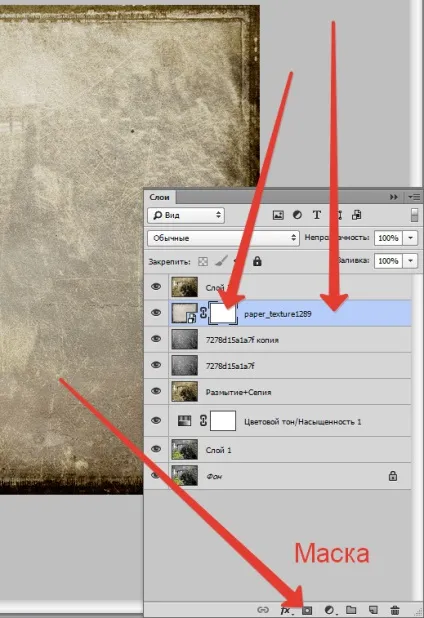
Task: Select the Слой 1 layer name
Action: coord(218,450)
